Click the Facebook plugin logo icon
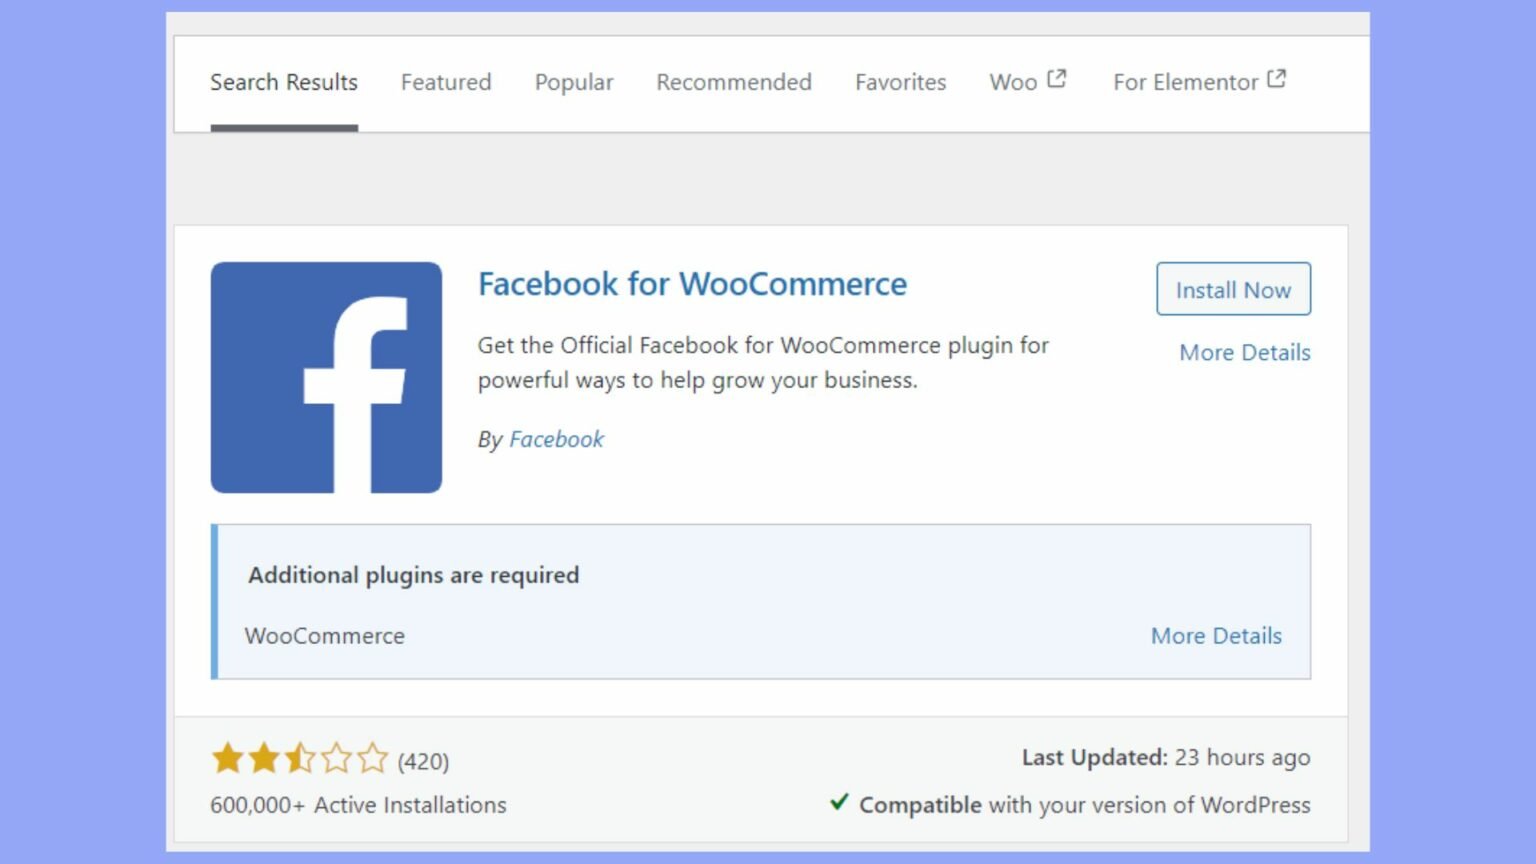The image size is (1536, 864). coord(326,376)
